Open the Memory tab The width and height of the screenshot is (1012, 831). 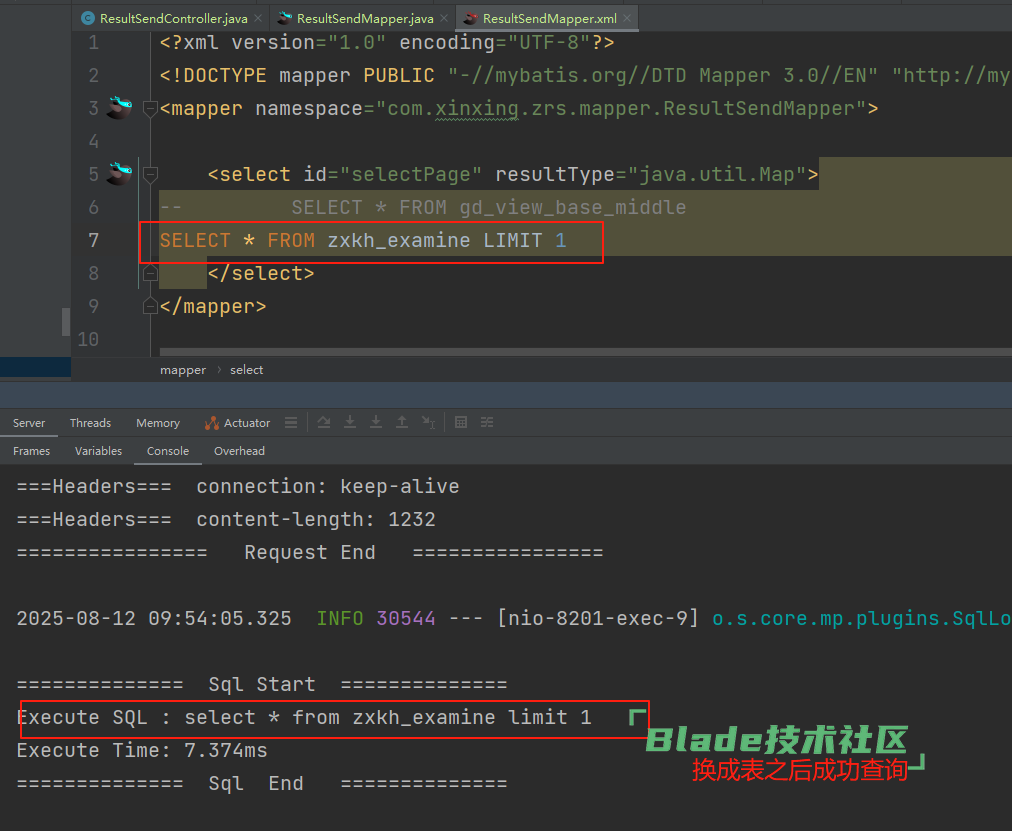(157, 423)
